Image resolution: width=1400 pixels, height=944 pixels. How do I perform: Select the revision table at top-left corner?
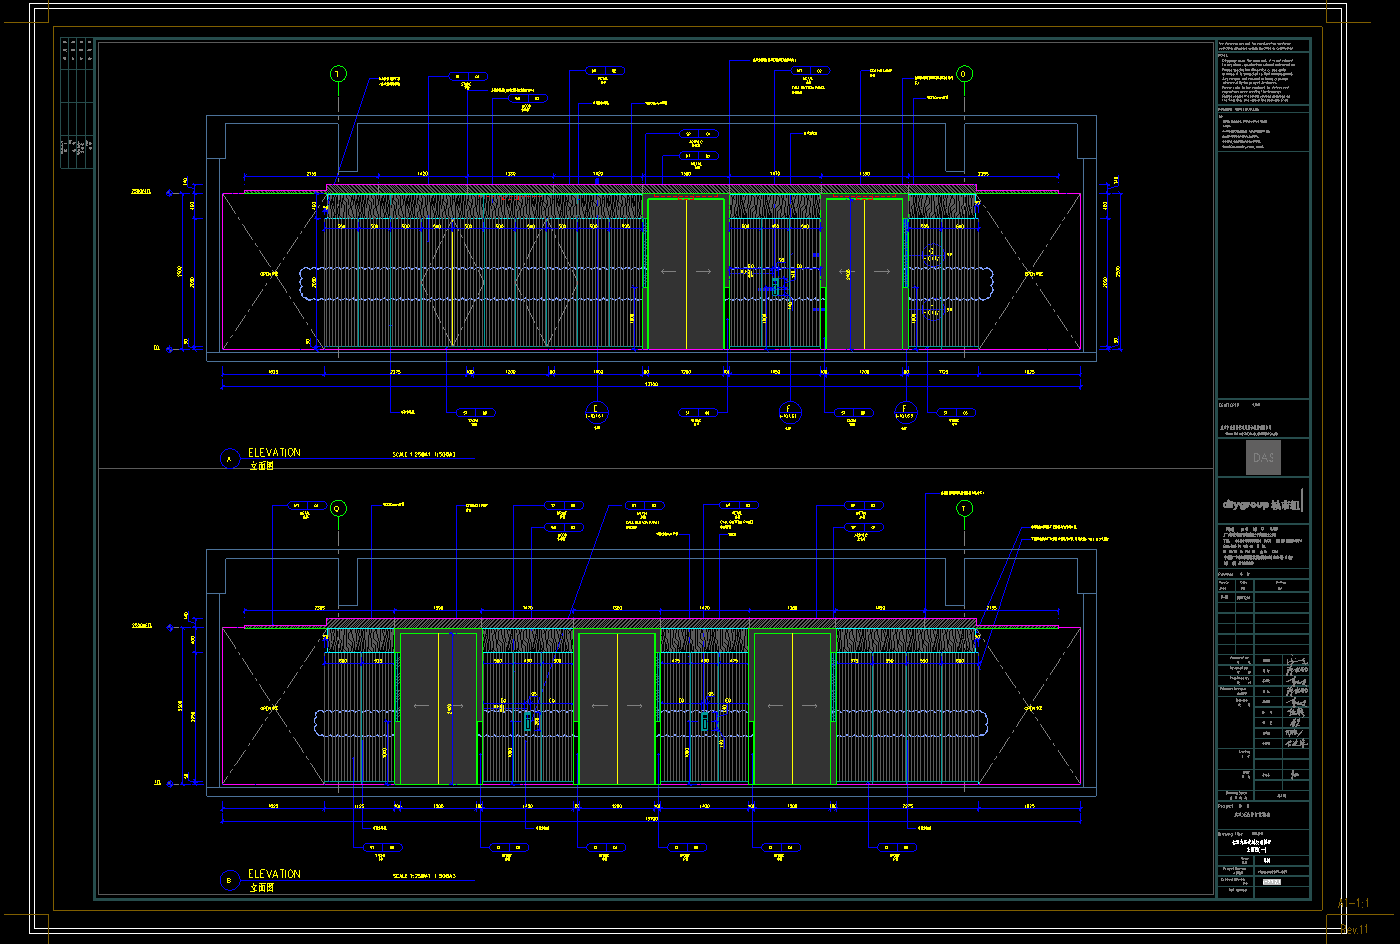pos(77,103)
